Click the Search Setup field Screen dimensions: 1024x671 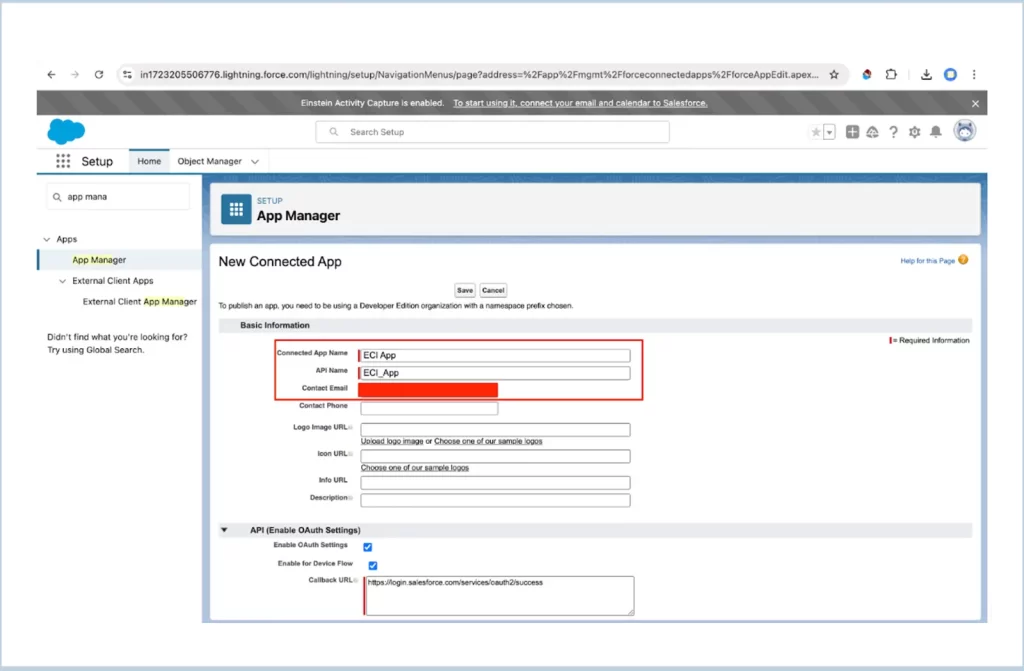[492, 132]
